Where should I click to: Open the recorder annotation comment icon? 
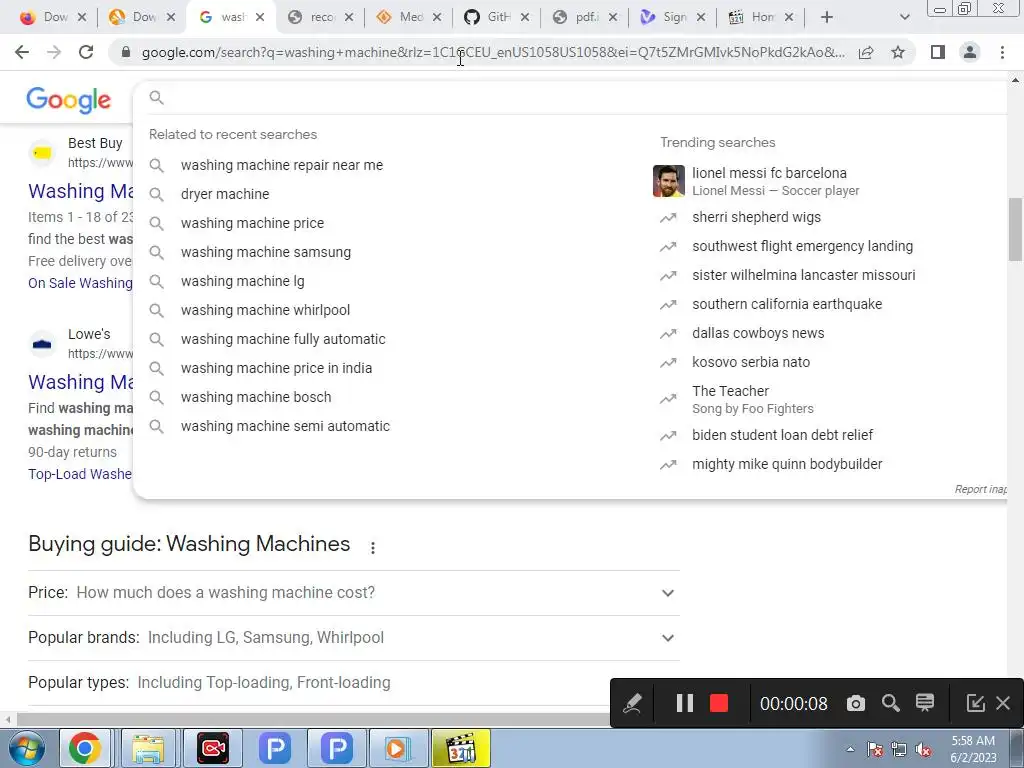[925, 703]
